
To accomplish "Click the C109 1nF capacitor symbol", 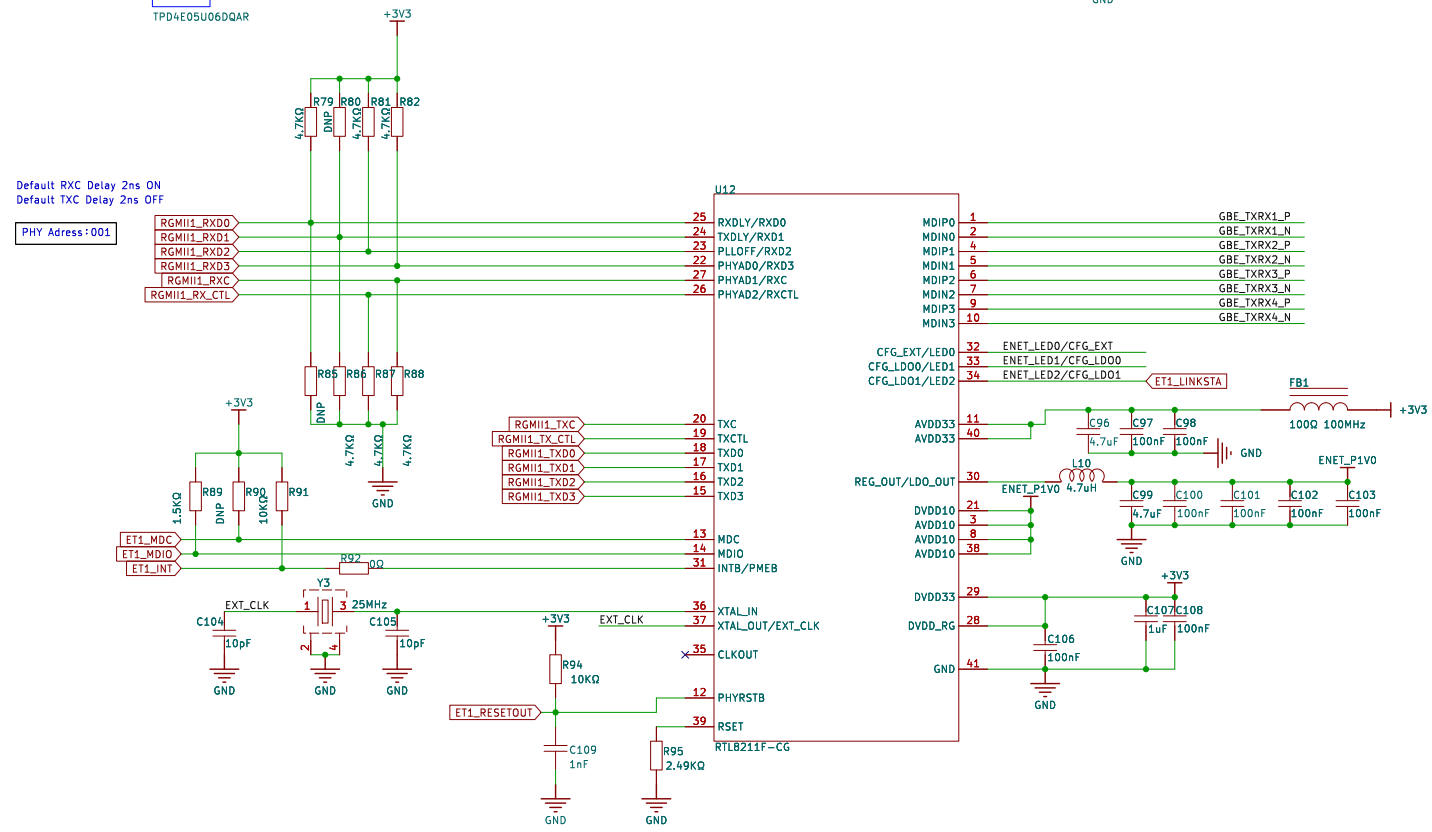I will (x=555, y=748).
